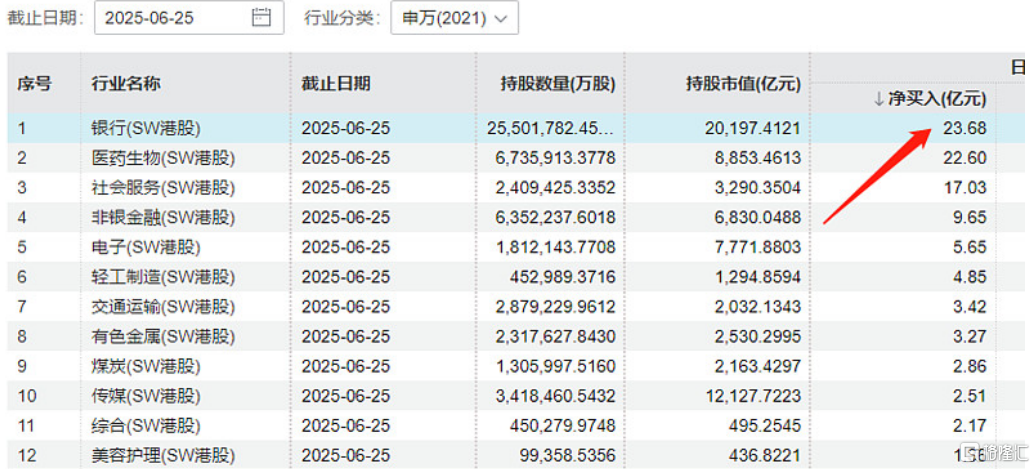Click net buy value 2.51
The image size is (1035, 469).
970,396
